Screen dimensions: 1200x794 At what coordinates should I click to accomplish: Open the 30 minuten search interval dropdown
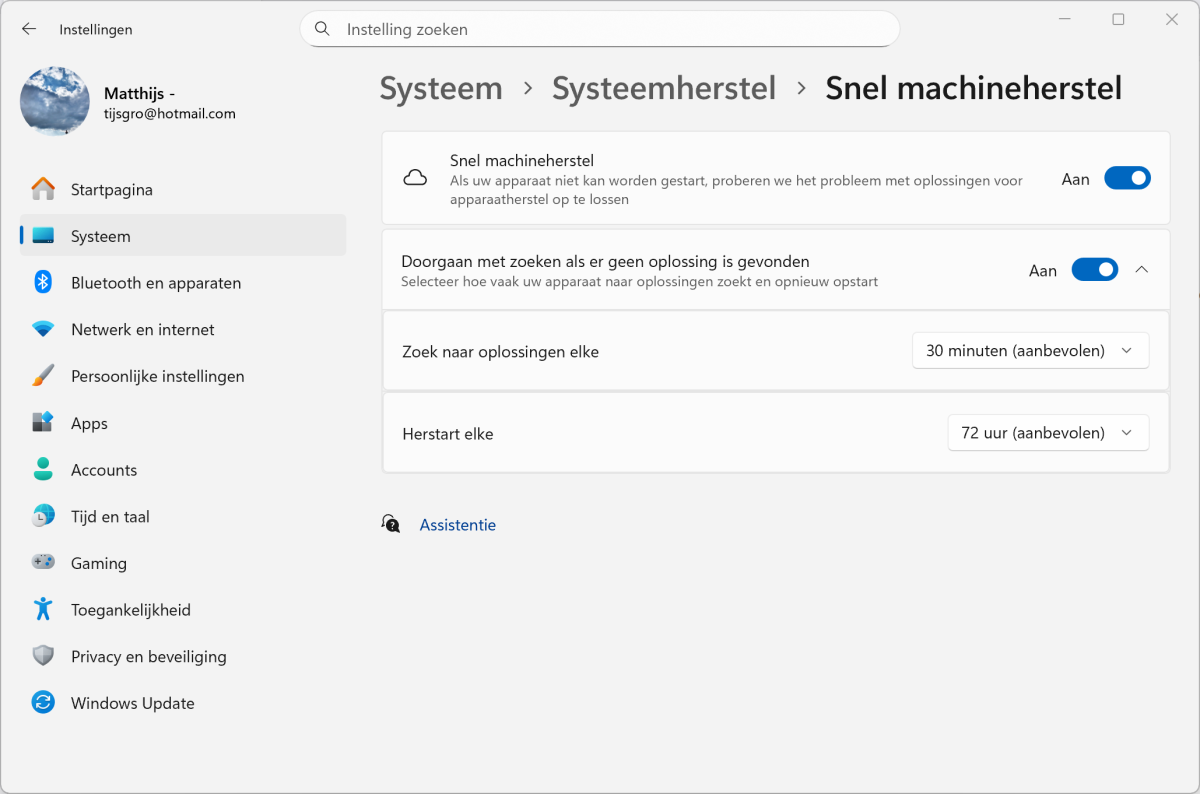pos(1030,351)
